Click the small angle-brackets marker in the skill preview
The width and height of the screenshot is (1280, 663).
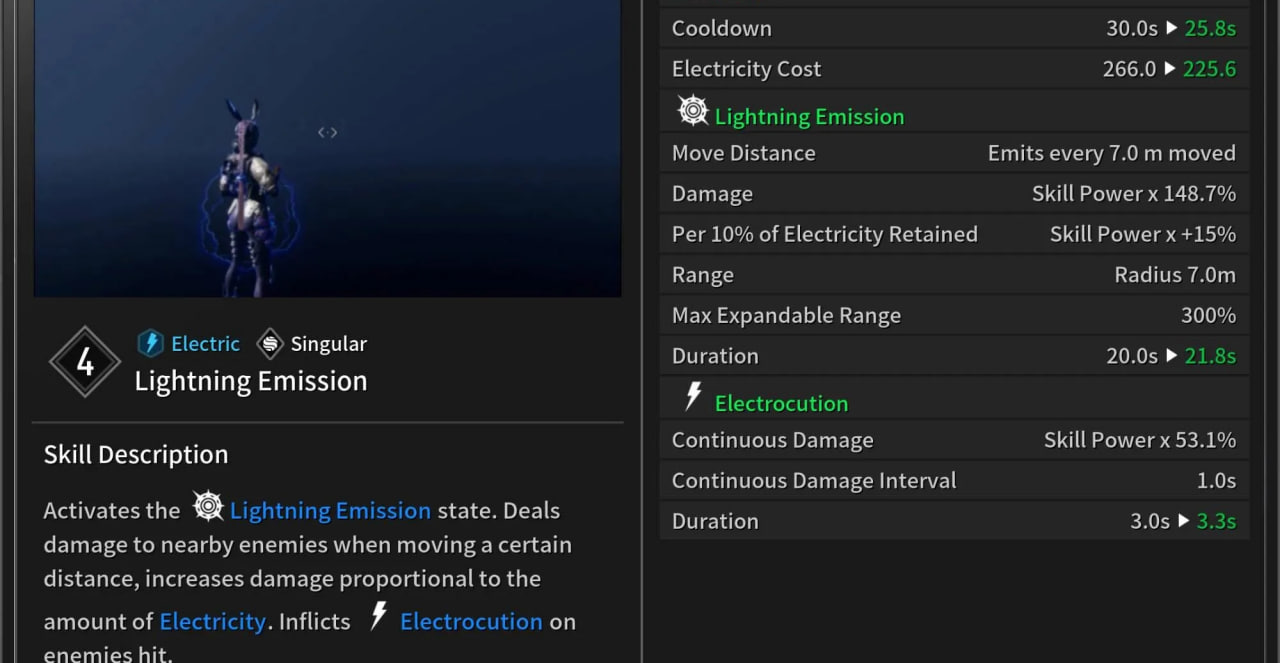328,132
